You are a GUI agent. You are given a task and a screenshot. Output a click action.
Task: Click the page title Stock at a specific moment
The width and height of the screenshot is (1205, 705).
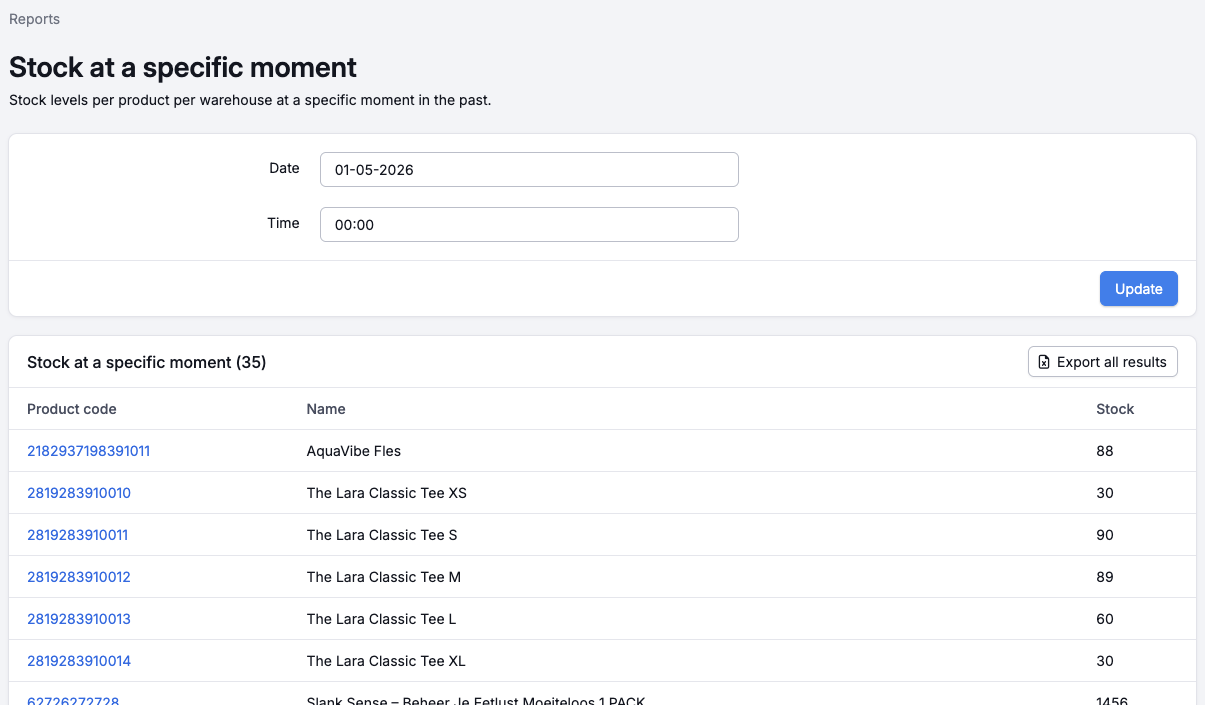pyautogui.click(x=183, y=68)
